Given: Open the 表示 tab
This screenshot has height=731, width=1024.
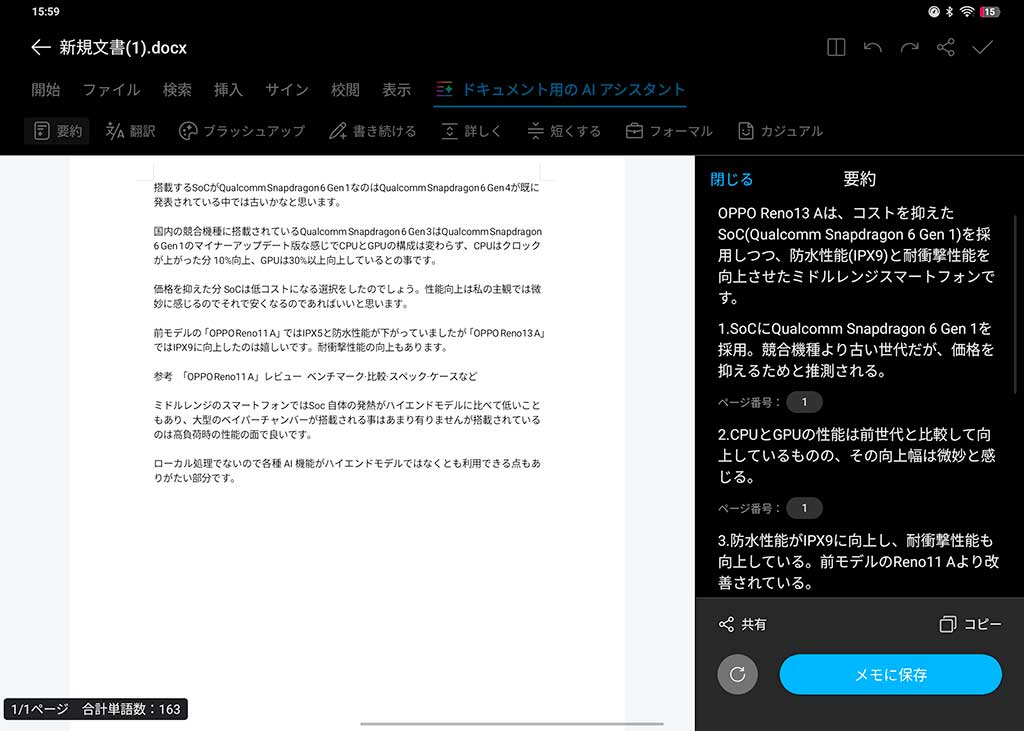Looking at the screenshot, I should [x=396, y=89].
